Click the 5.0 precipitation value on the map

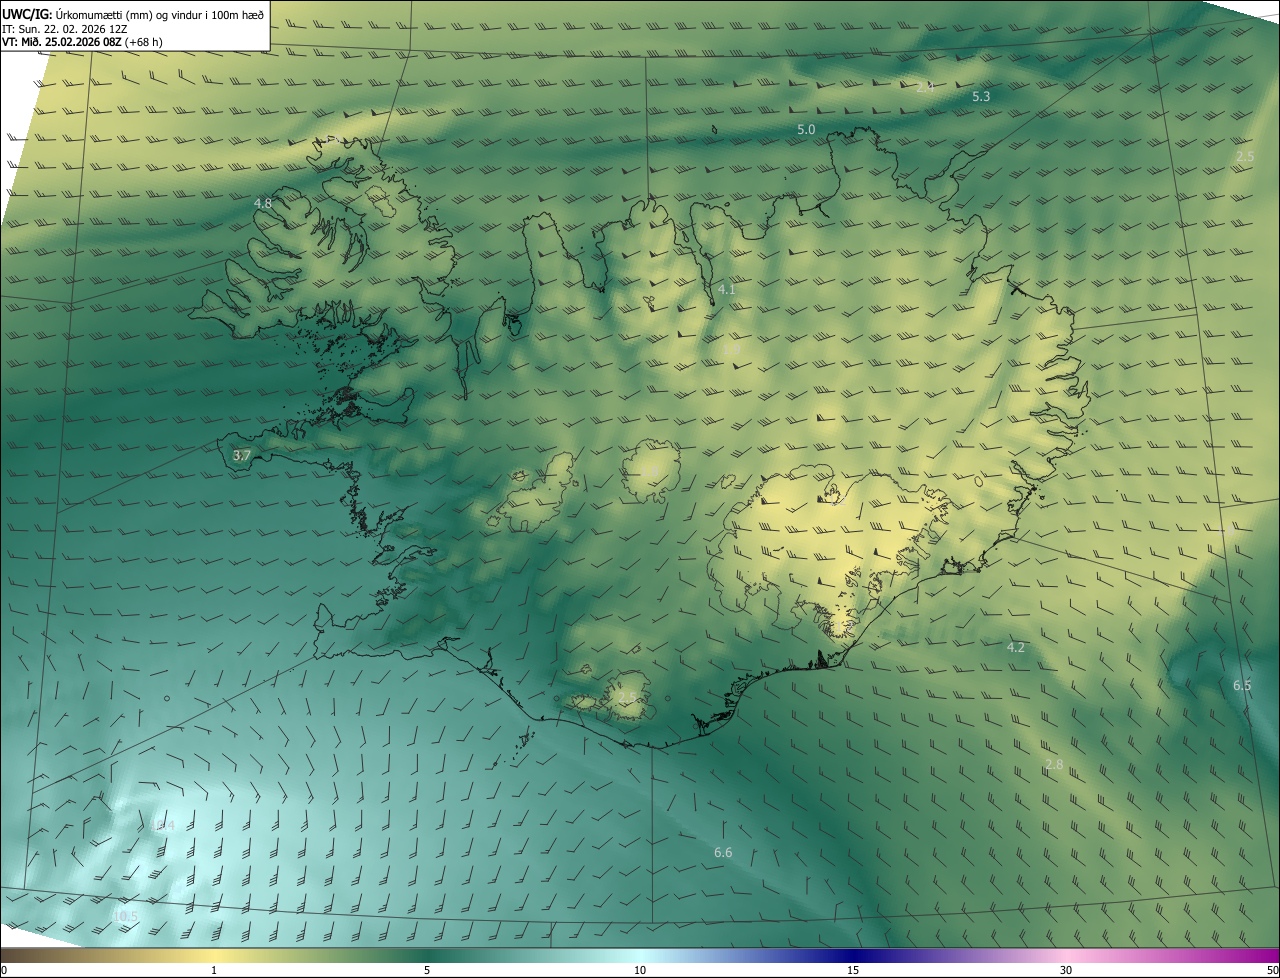pyautogui.click(x=806, y=130)
